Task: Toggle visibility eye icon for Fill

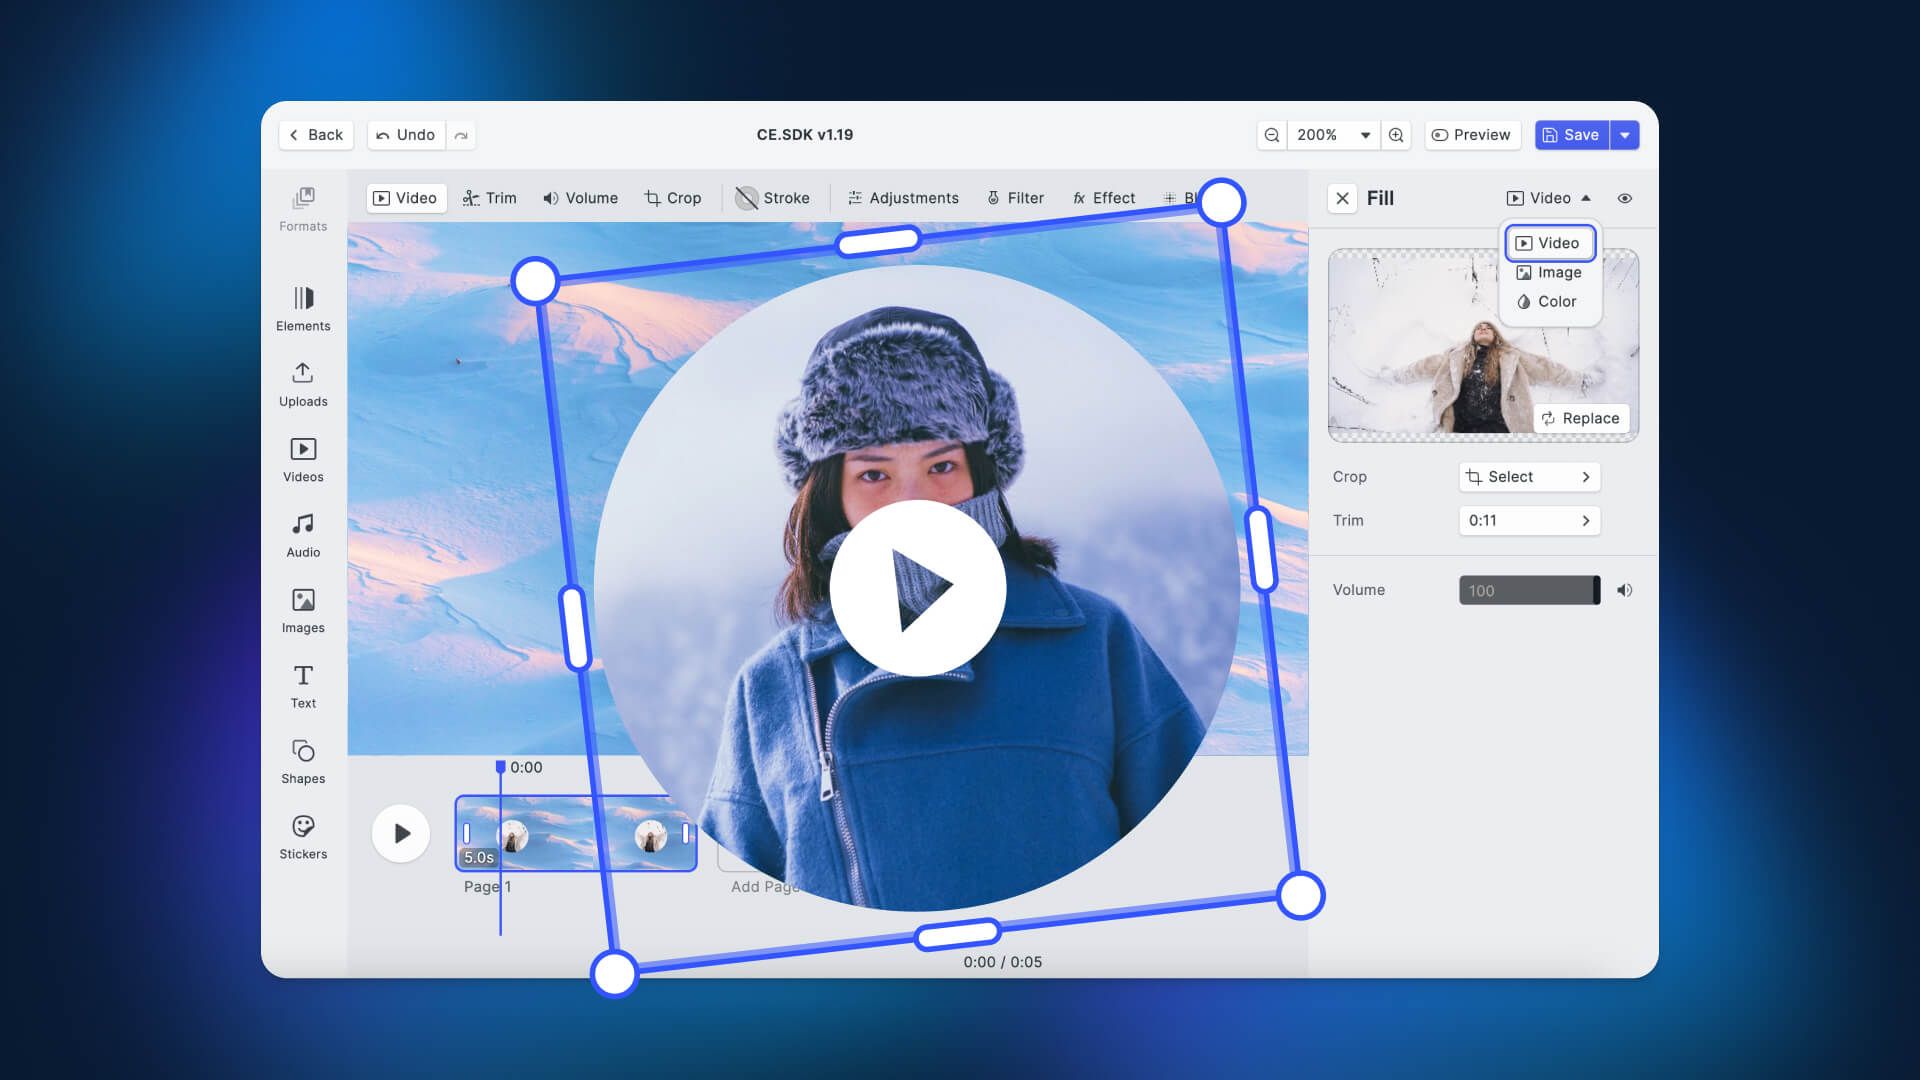Action: click(x=1625, y=198)
